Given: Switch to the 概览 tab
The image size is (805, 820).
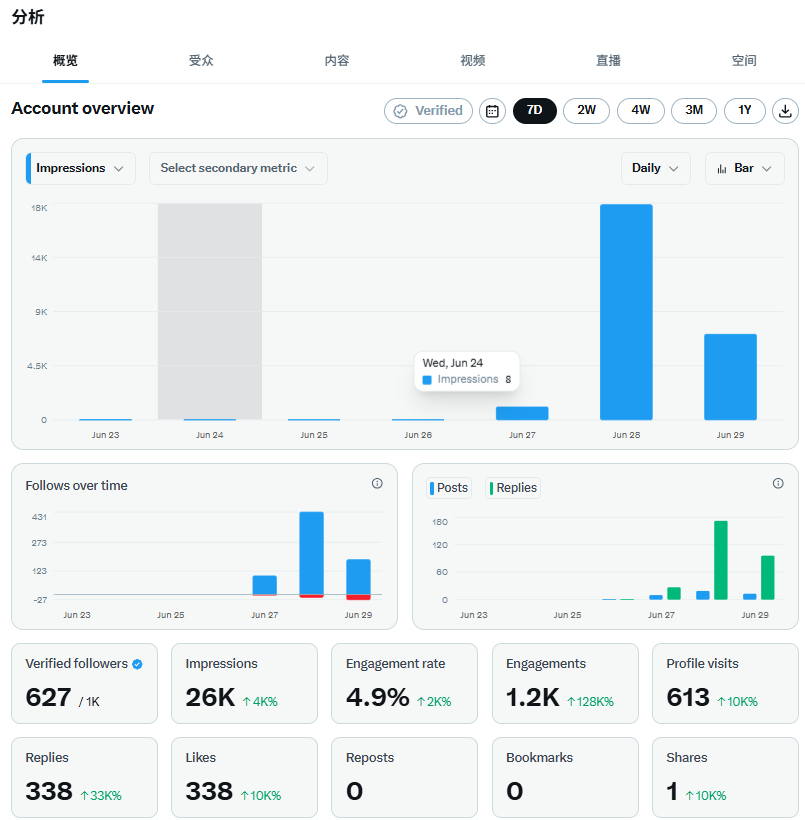Looking at the screenshot, I should tap(65, 61).
